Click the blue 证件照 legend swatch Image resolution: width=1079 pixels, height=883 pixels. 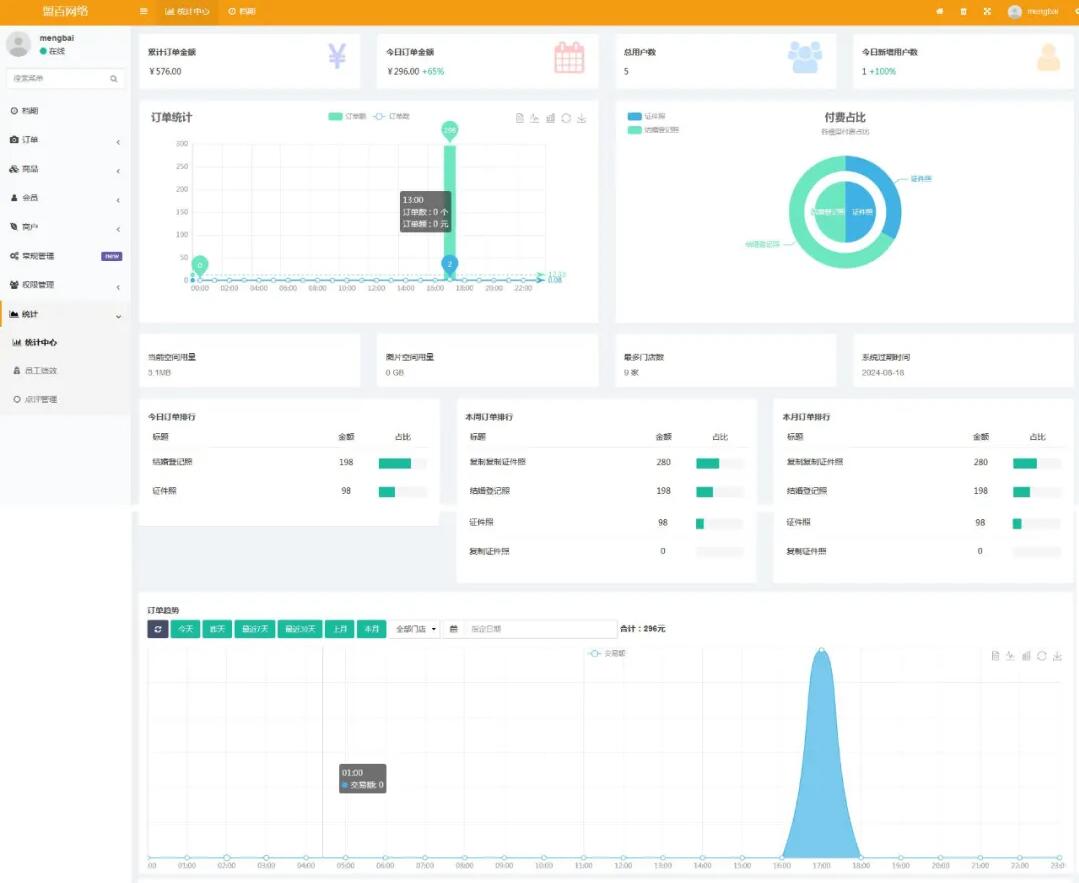tap(634, 117)
